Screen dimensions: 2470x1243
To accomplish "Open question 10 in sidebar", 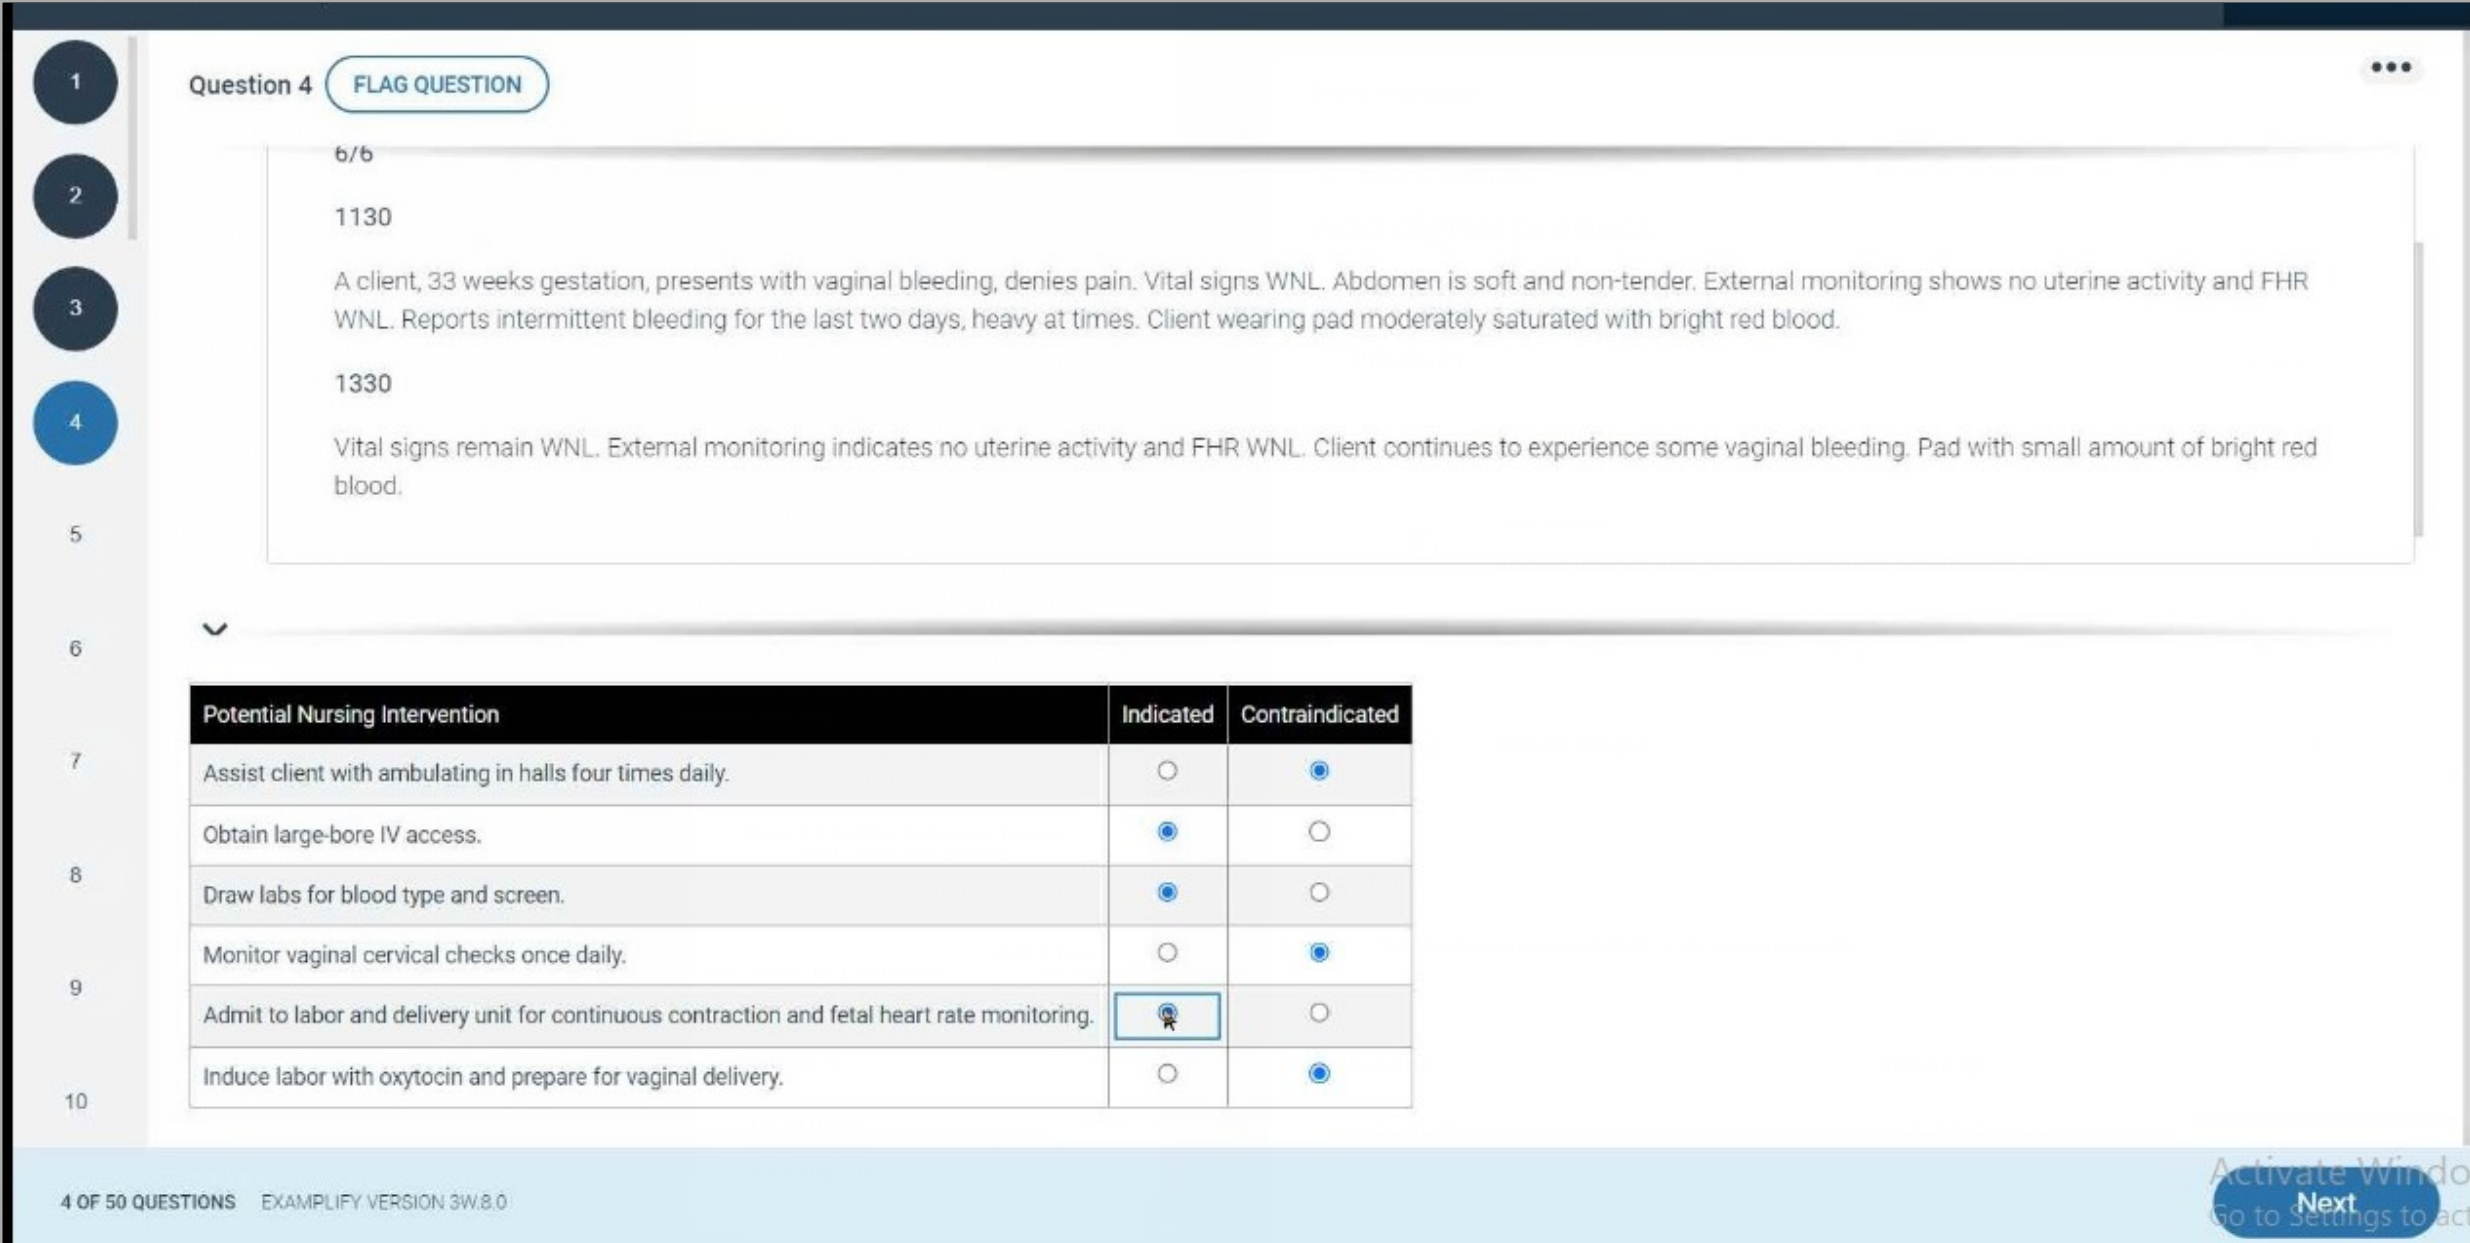I will 75,1101.
